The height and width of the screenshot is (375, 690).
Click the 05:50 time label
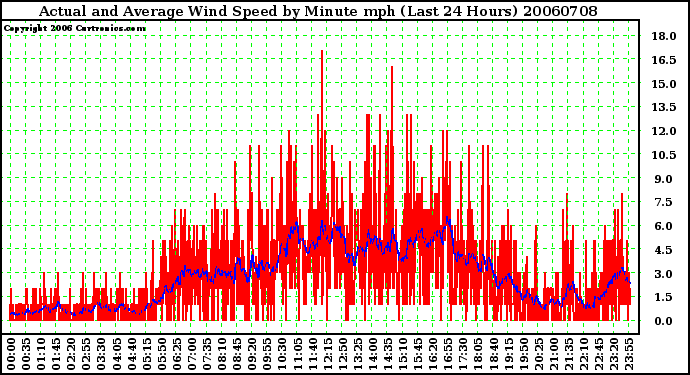[161, 354]
